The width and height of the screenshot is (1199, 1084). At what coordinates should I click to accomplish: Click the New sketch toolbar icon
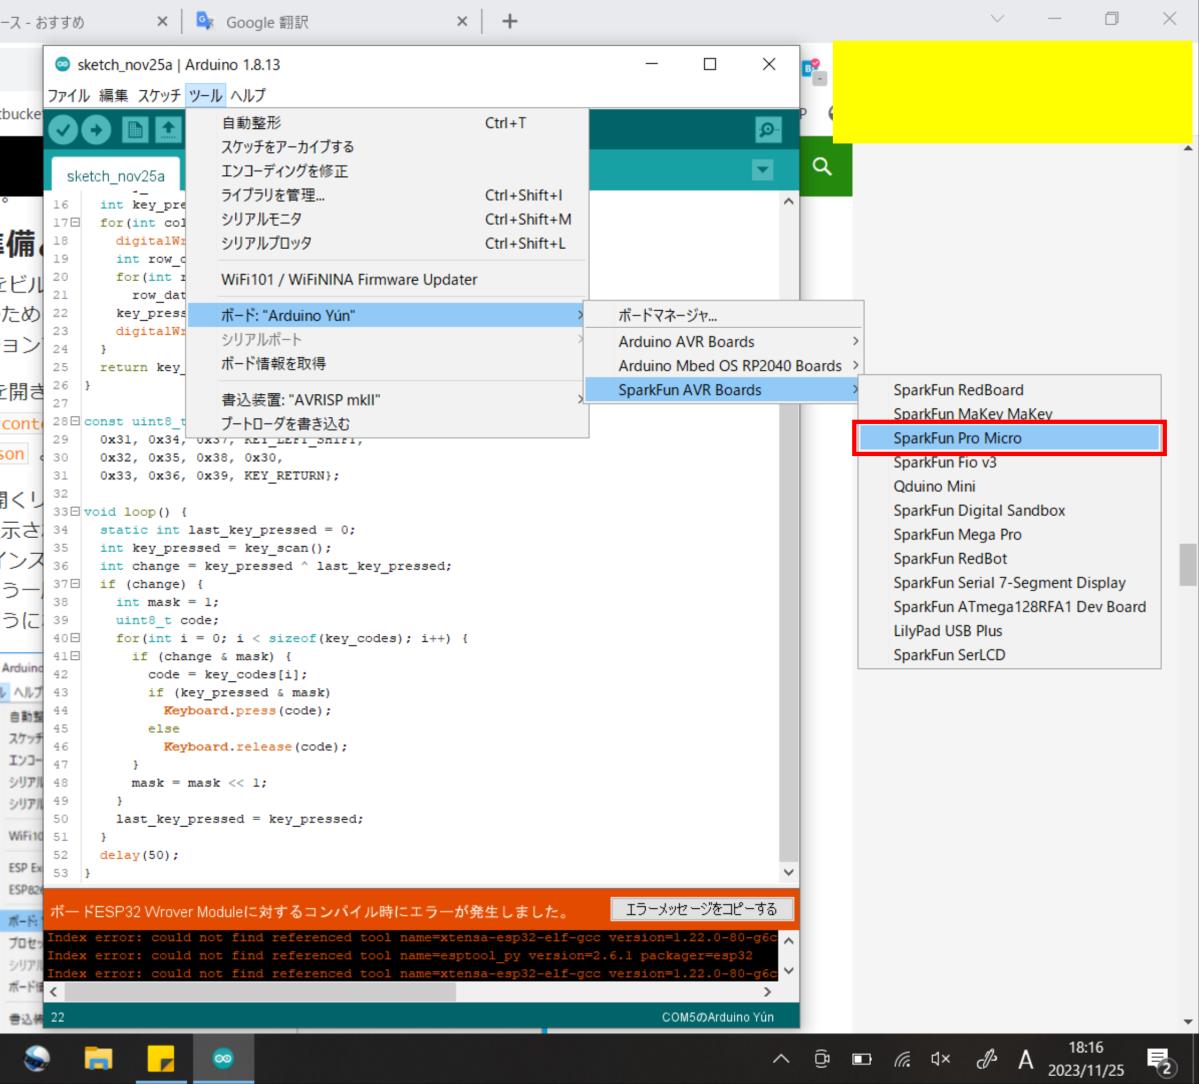[x=135, y=131]
